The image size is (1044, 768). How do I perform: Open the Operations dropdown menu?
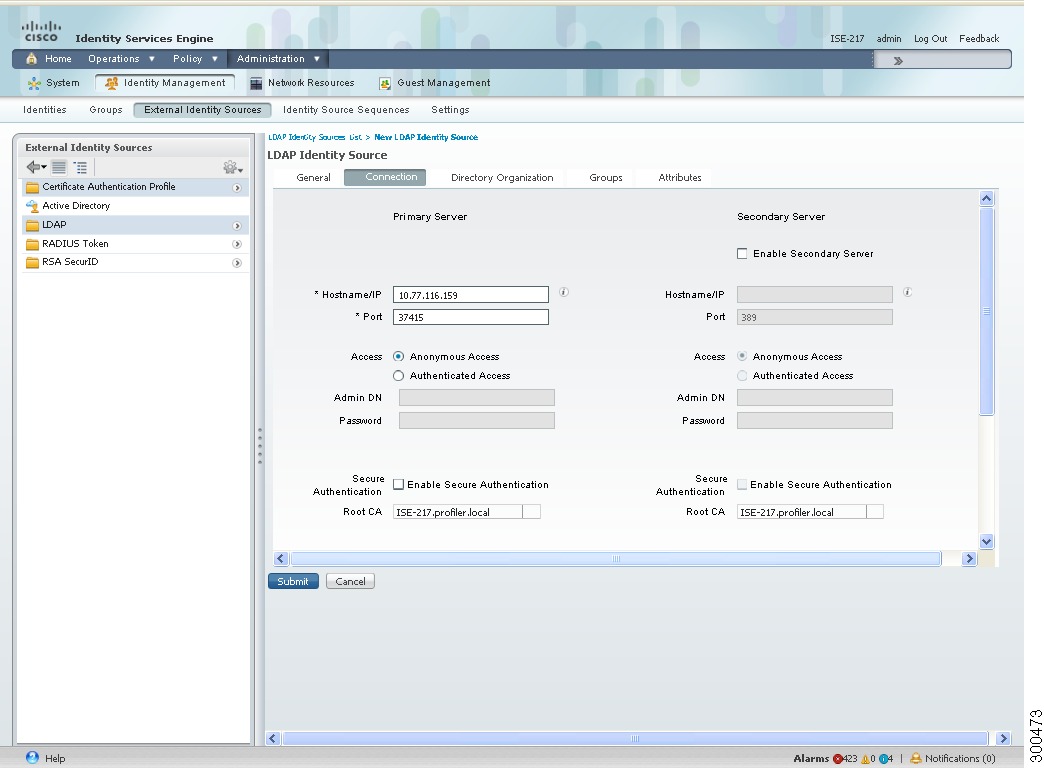tap(121, 59)
